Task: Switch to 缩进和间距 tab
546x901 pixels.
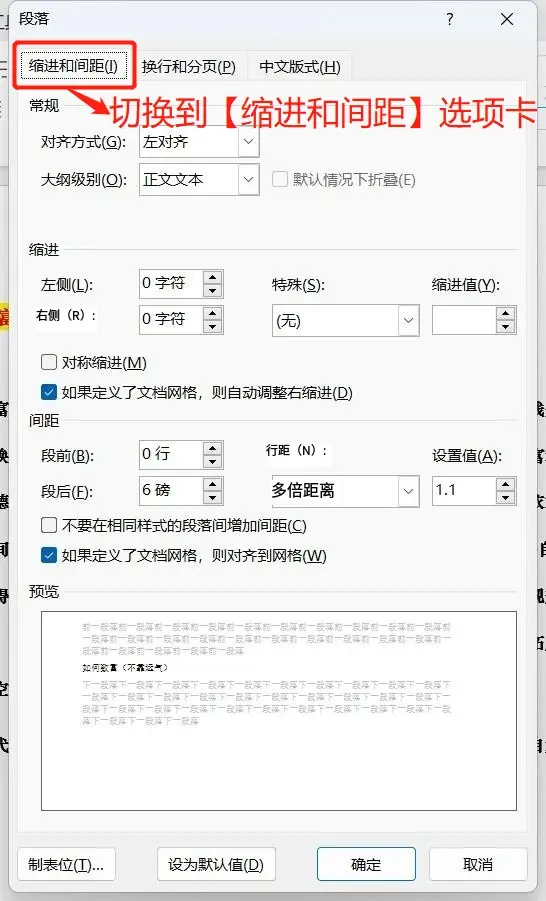Action: coord(73,66)
